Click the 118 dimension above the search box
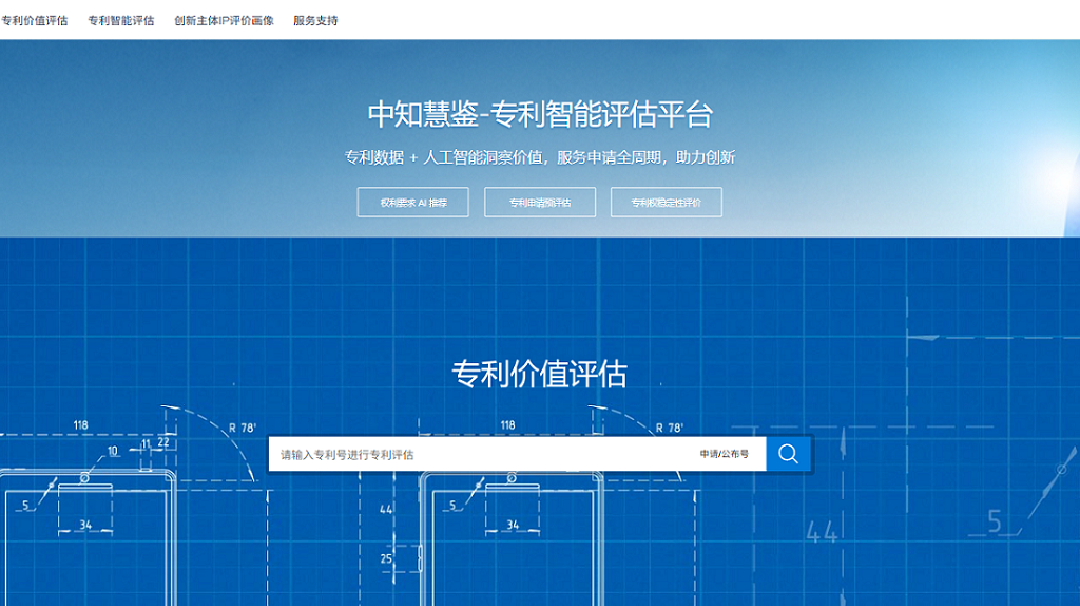 pyautogui.click(x=508, y=425)
